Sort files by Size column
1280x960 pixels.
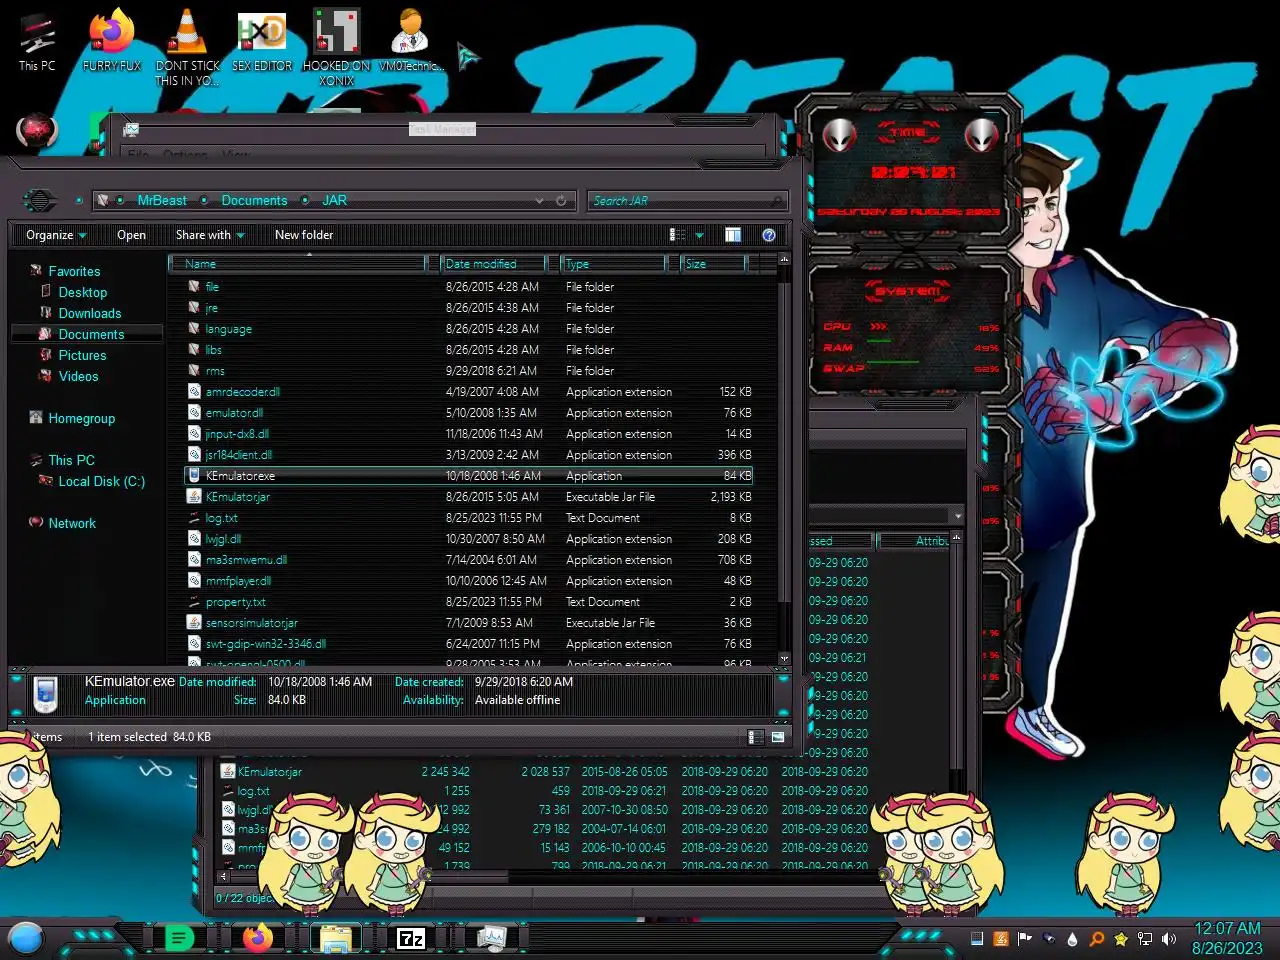click(713, 264)
